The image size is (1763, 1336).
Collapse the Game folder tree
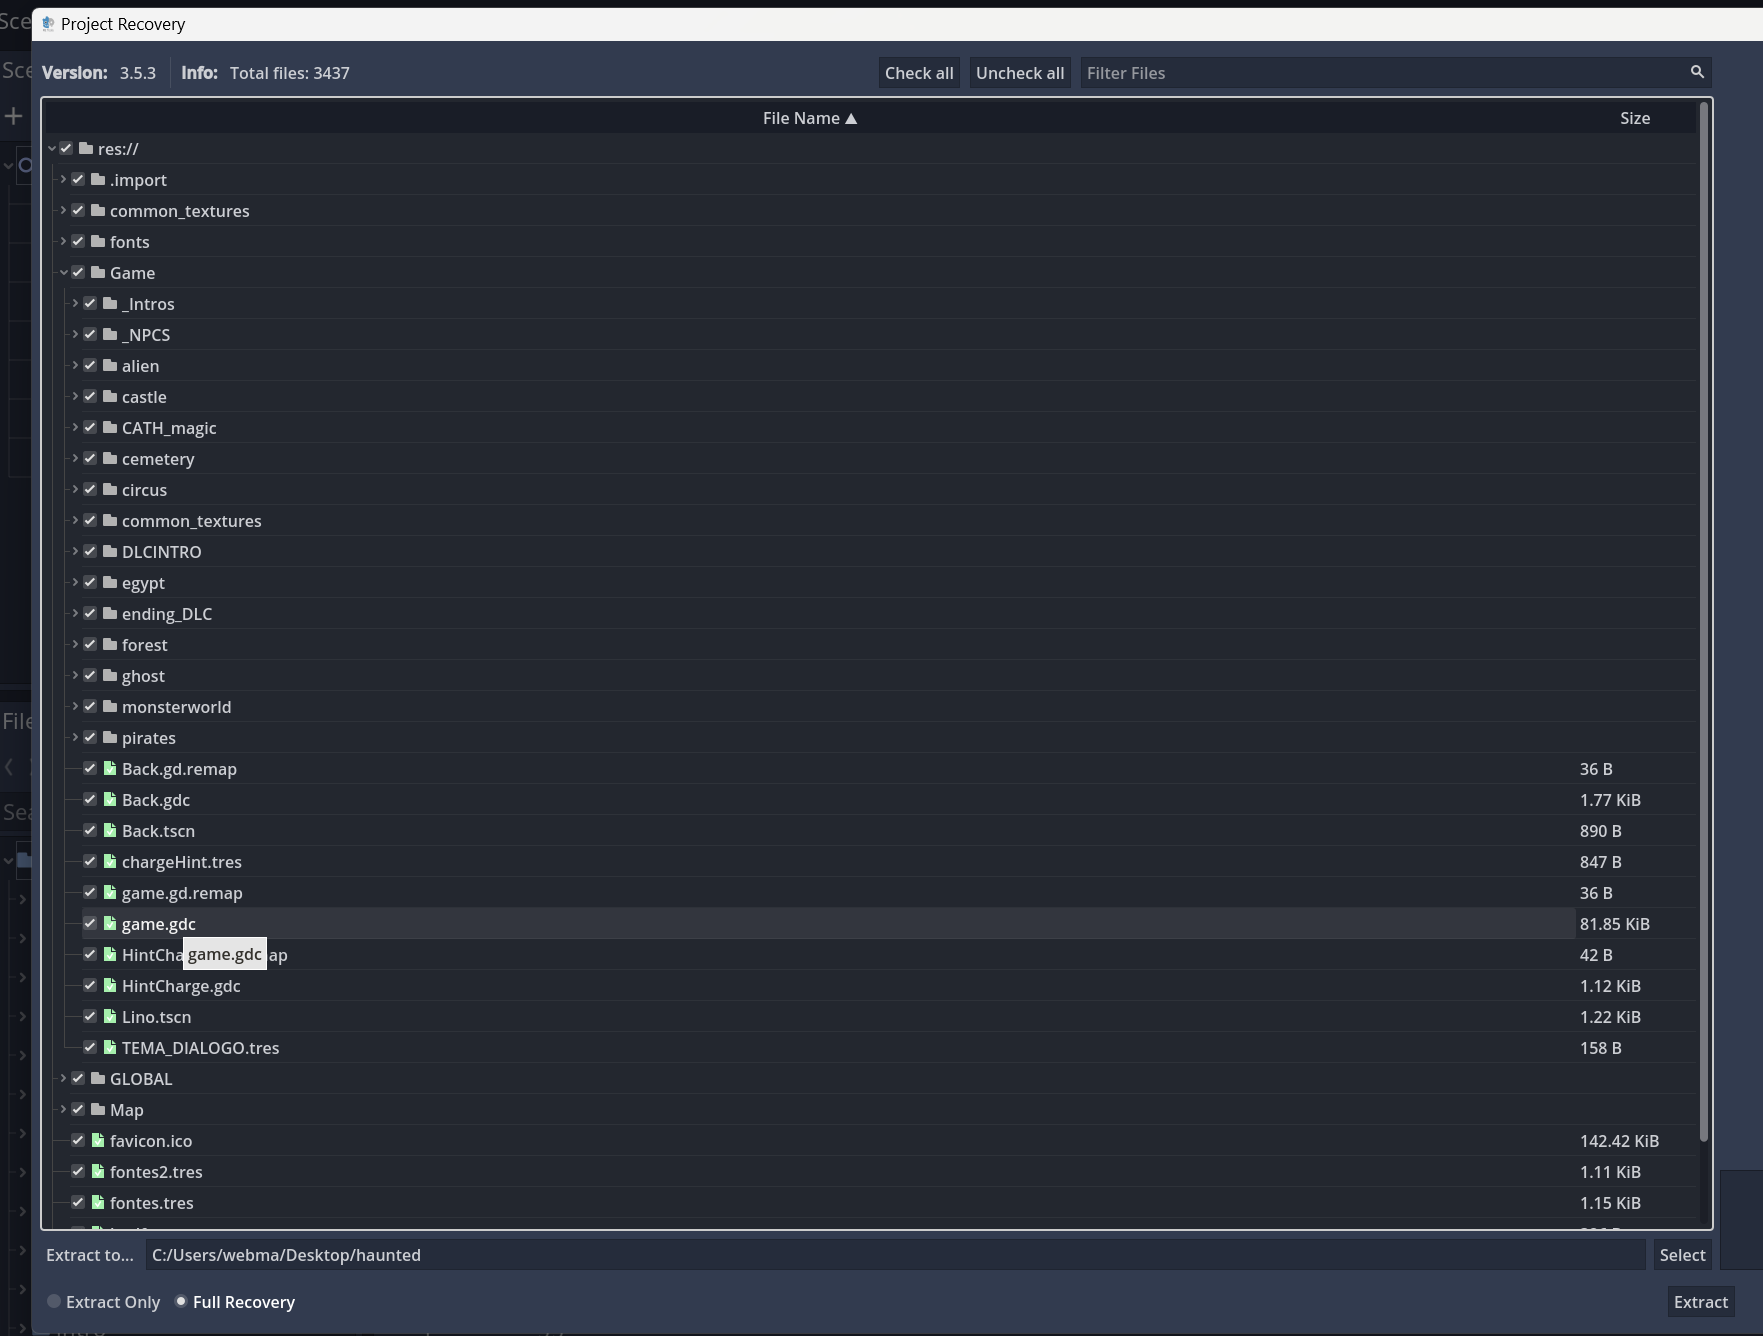pos(63,273)
